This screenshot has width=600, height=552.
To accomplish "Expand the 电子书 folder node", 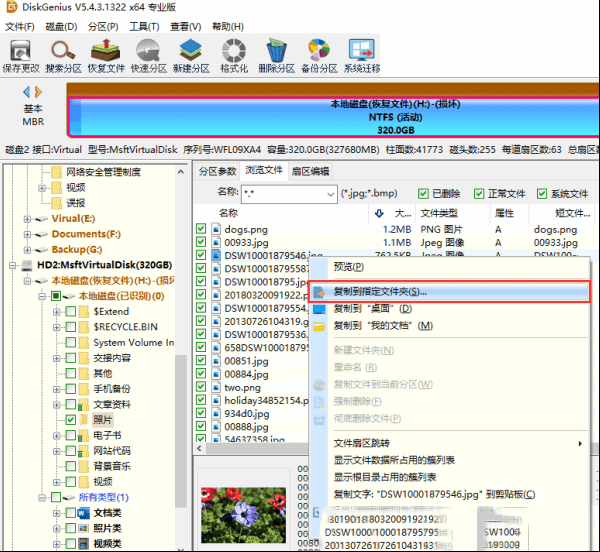I will pyautogui.click(x=56, y=435).
